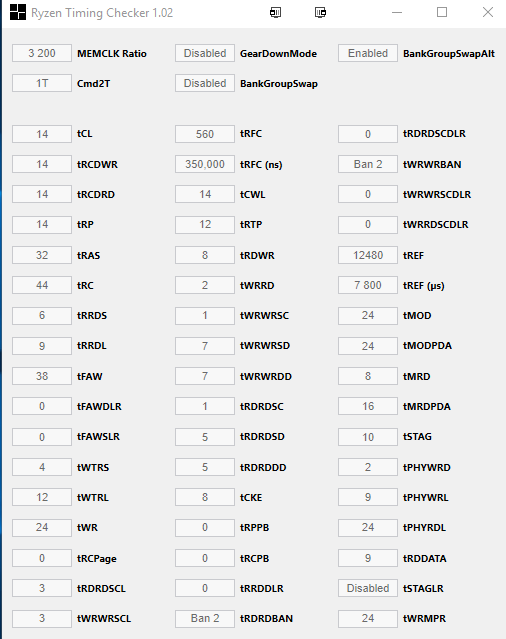Screen dimensions: 506x639
Task: Click the GearDownMode Disabled field
Action: (x=205, y=53)
